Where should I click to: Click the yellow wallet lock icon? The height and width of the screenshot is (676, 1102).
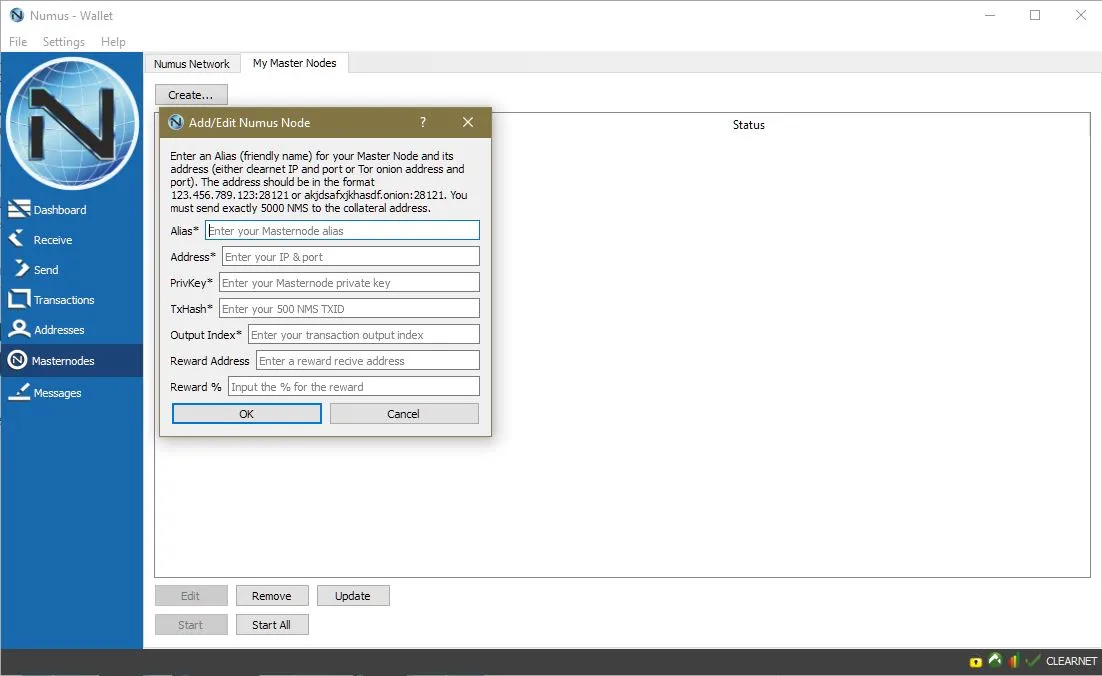975,661
